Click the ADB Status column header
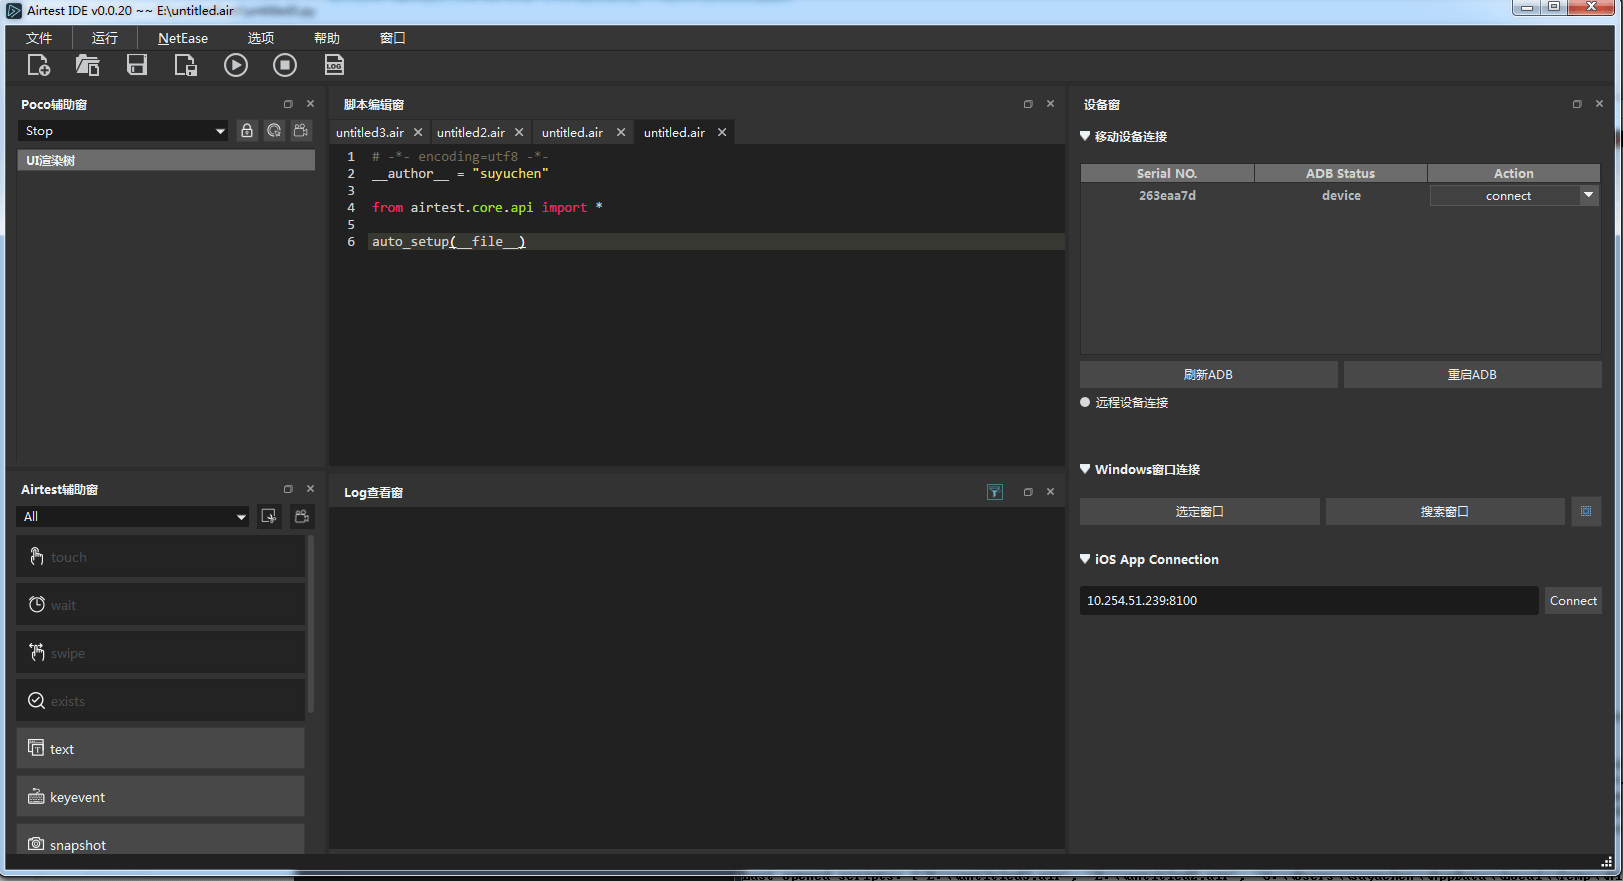The width and height of the screenshot is (1623, 881). (x=1340, y=173)
